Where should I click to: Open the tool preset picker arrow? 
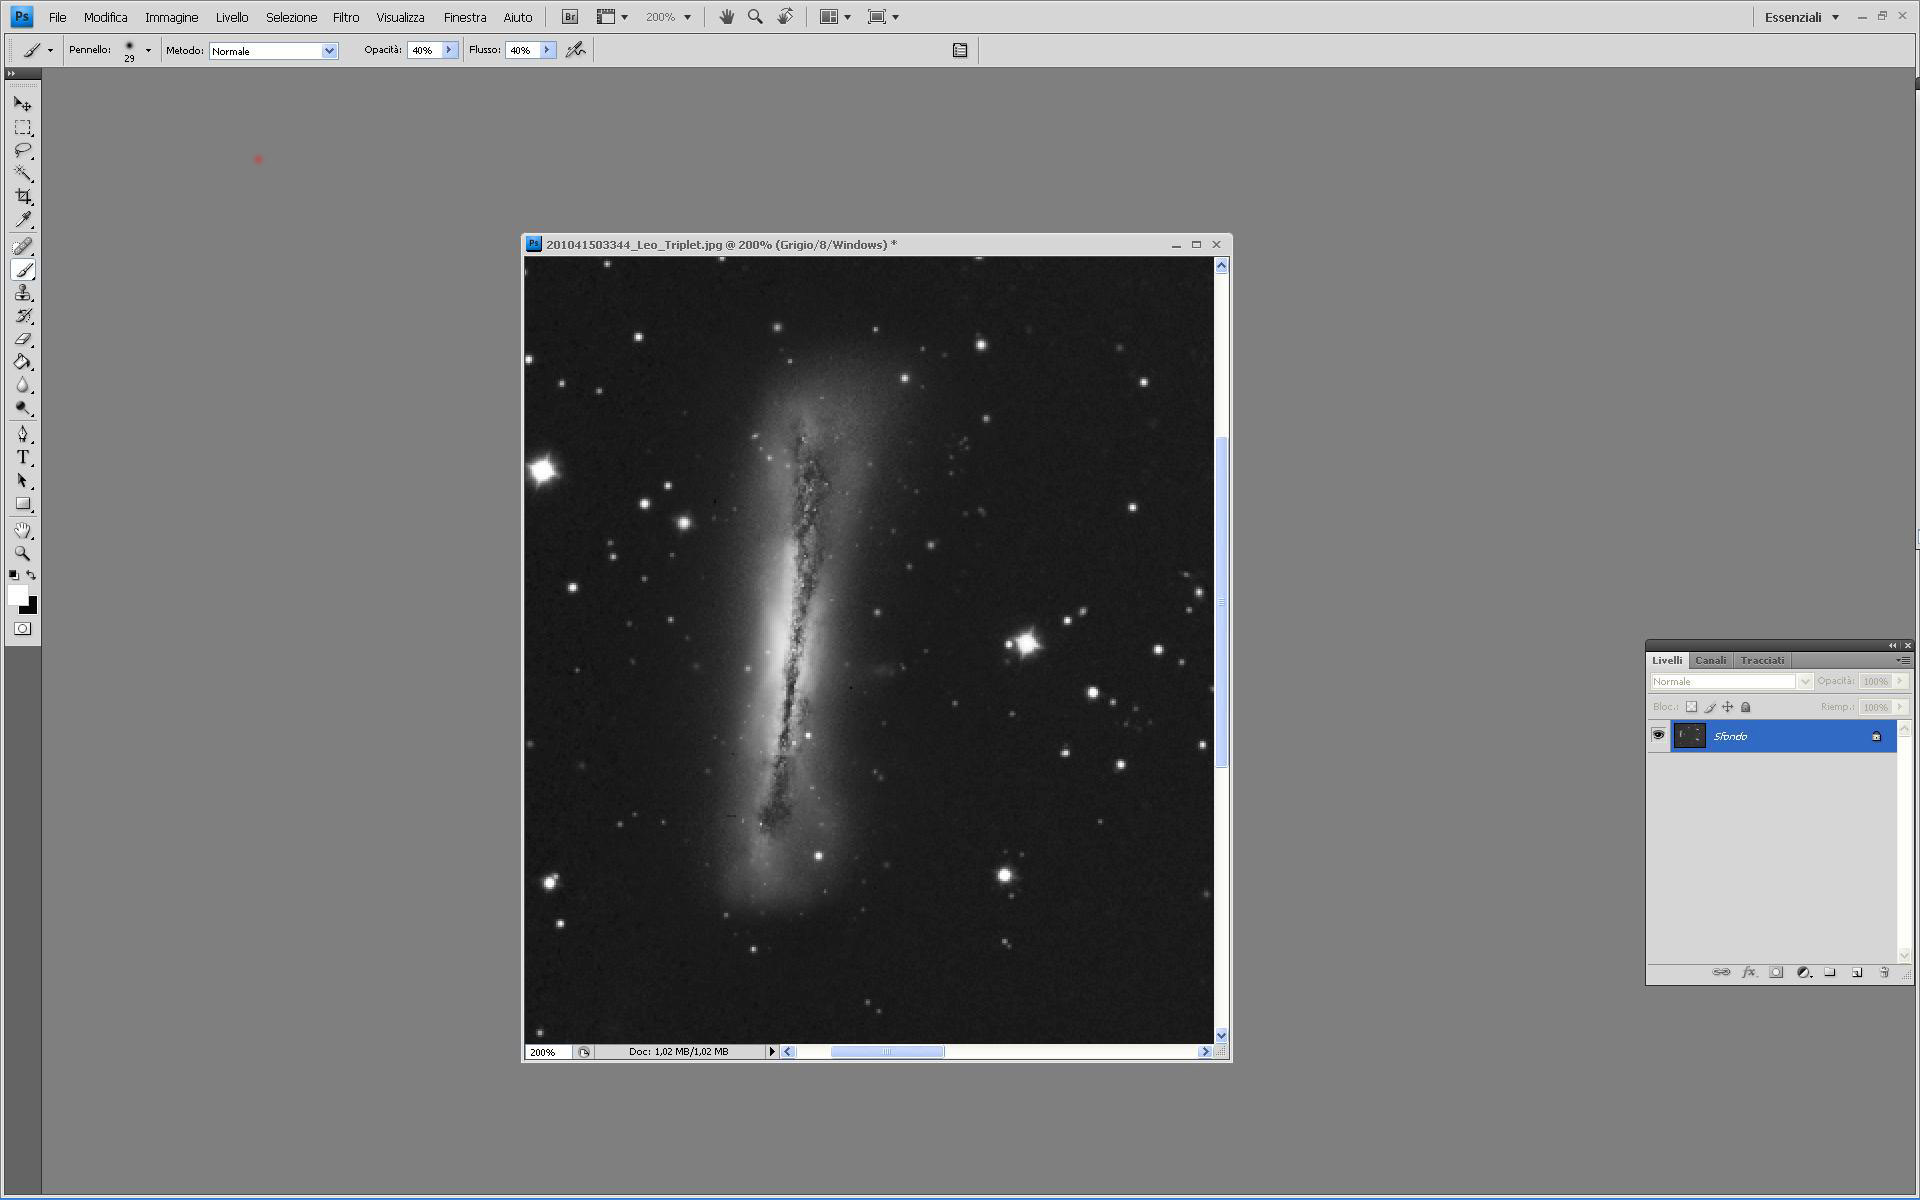[50, 50]
